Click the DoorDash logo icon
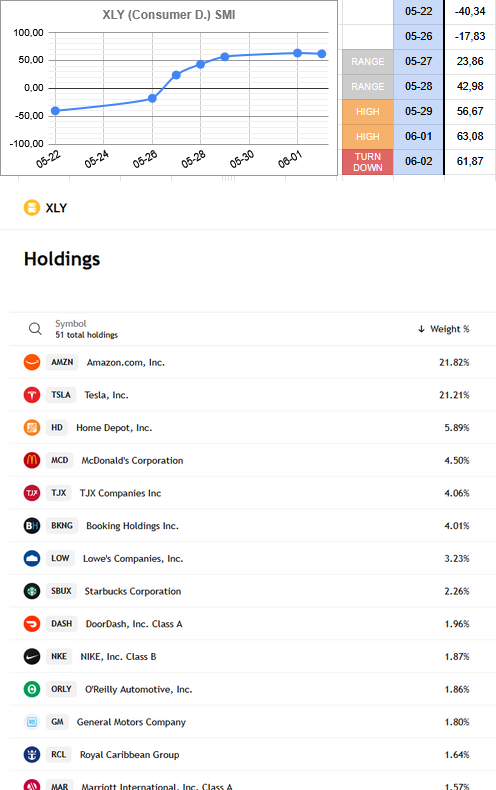The image size is (496, 790). pyautogui.click(x=32, y=624)
